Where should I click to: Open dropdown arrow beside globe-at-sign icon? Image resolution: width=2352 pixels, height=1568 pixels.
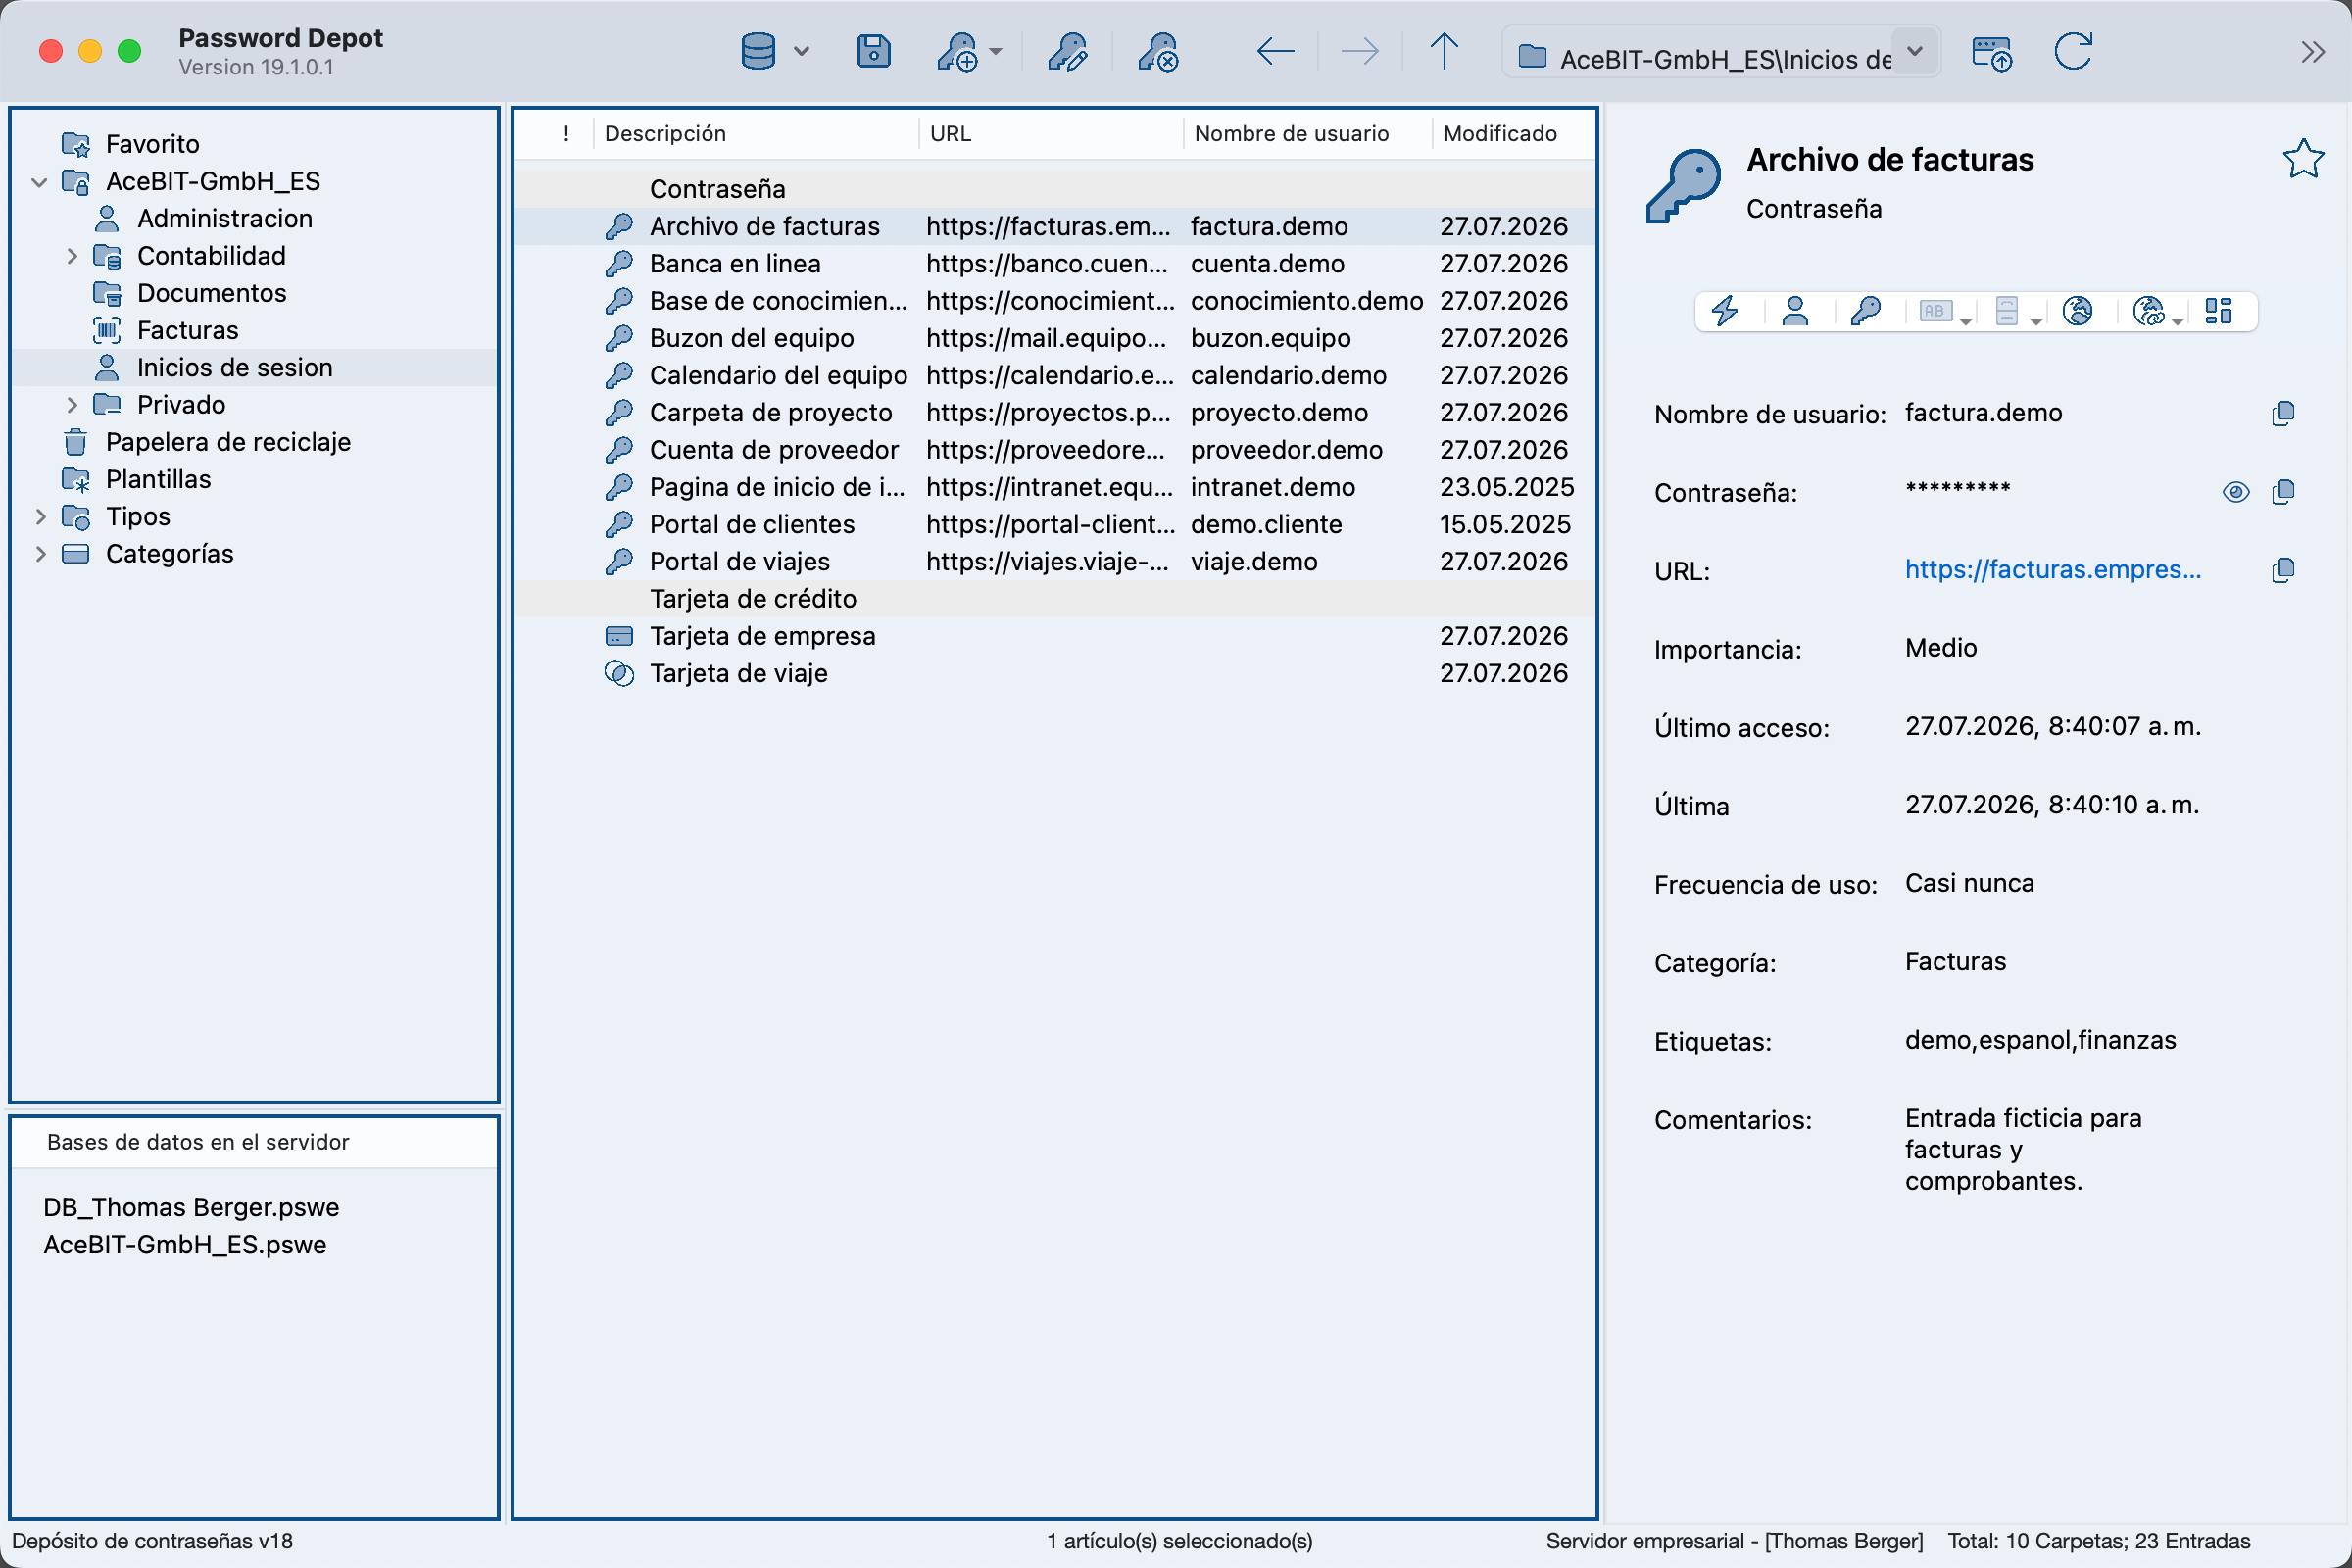[2177, 320]
